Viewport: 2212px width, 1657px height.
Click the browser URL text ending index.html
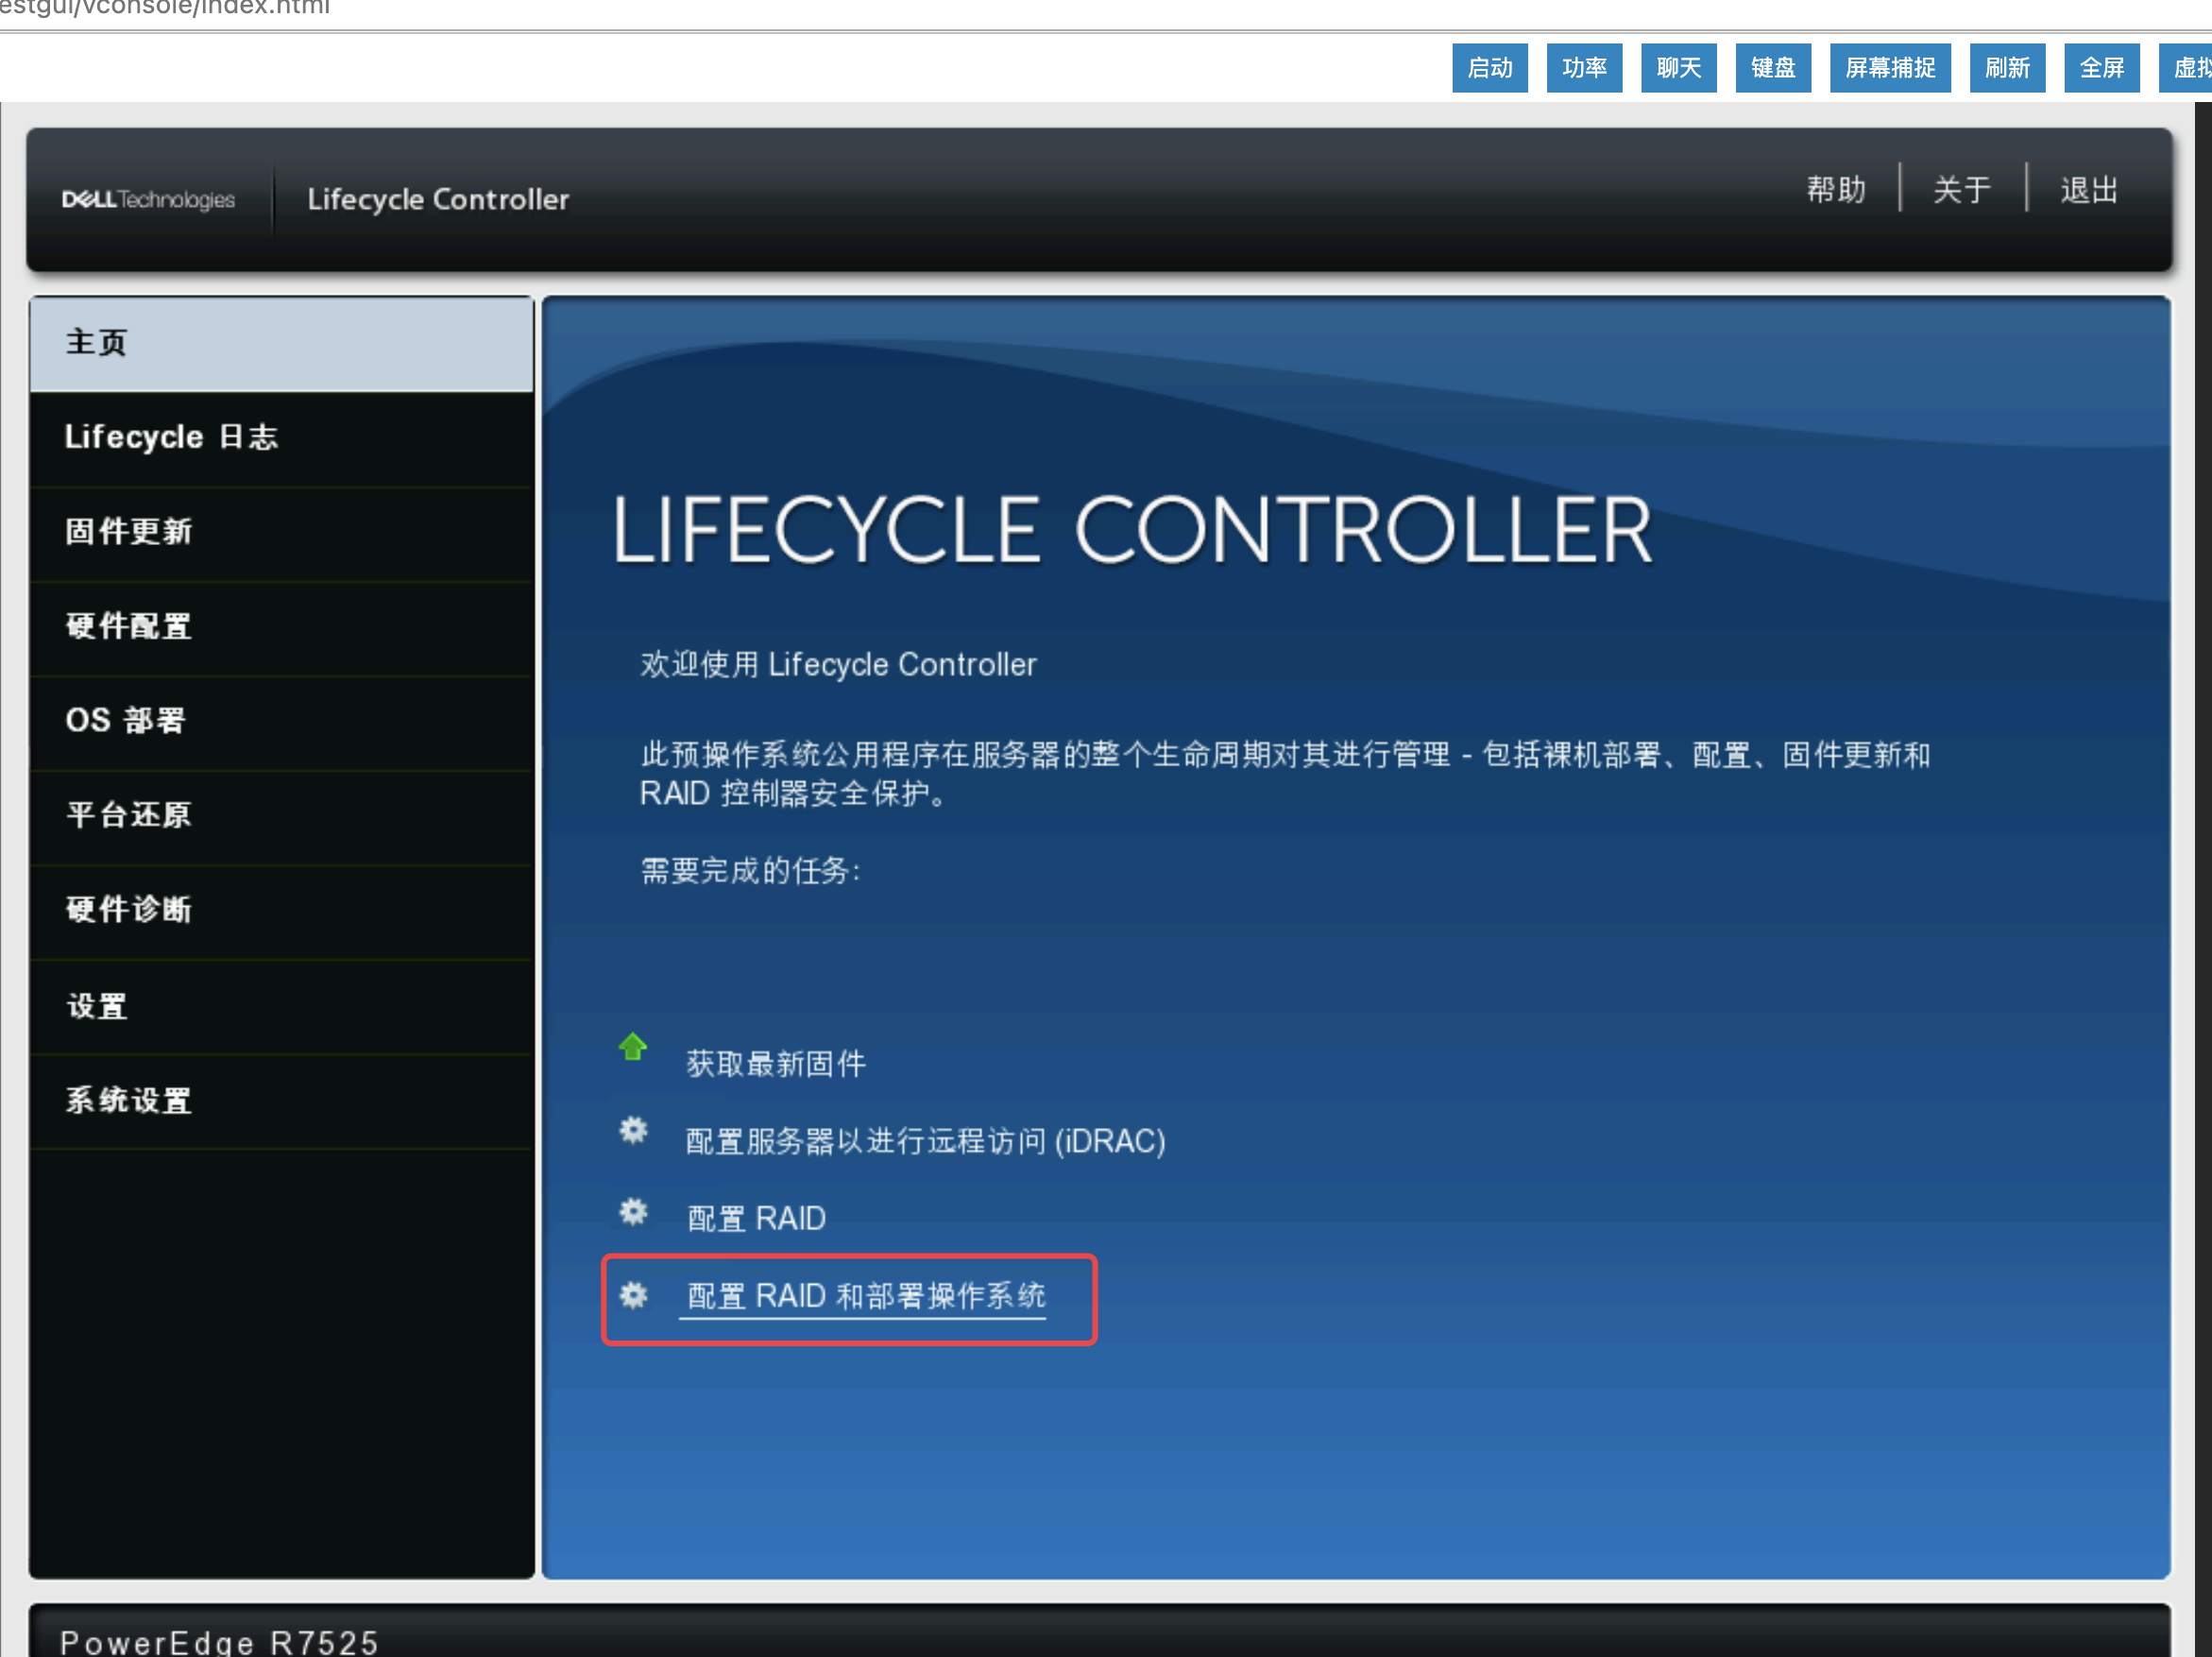165,8
